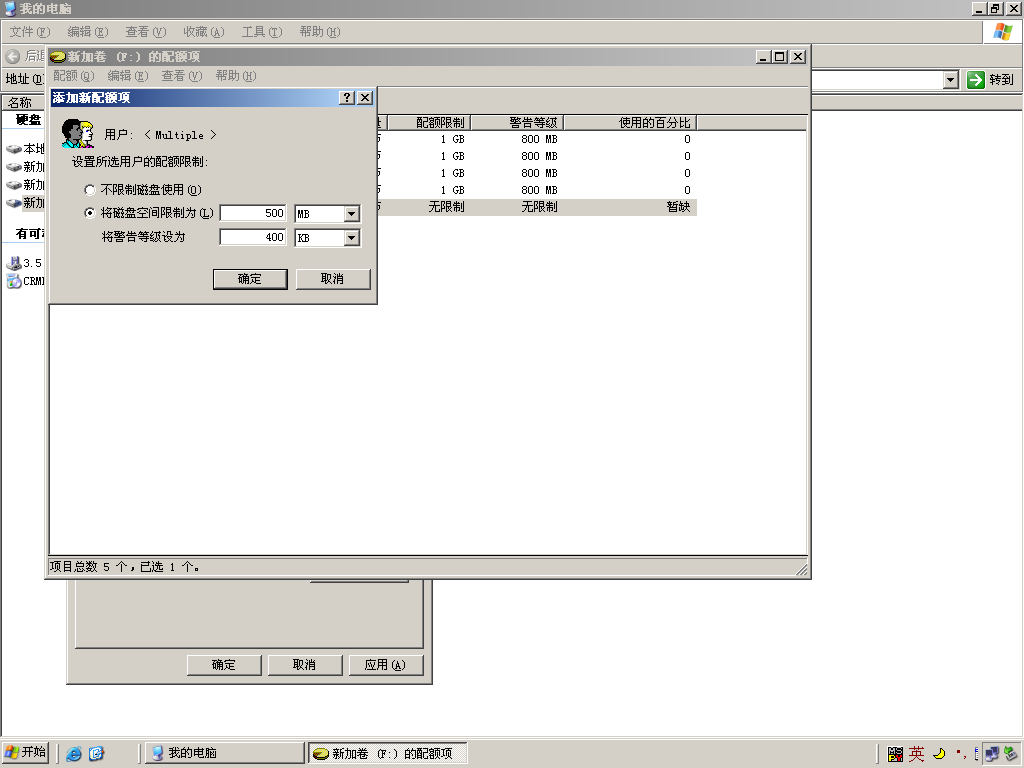Click the 暂缺 percentage cell
This screenshot has height=768, width=1024.
(678, 207)
